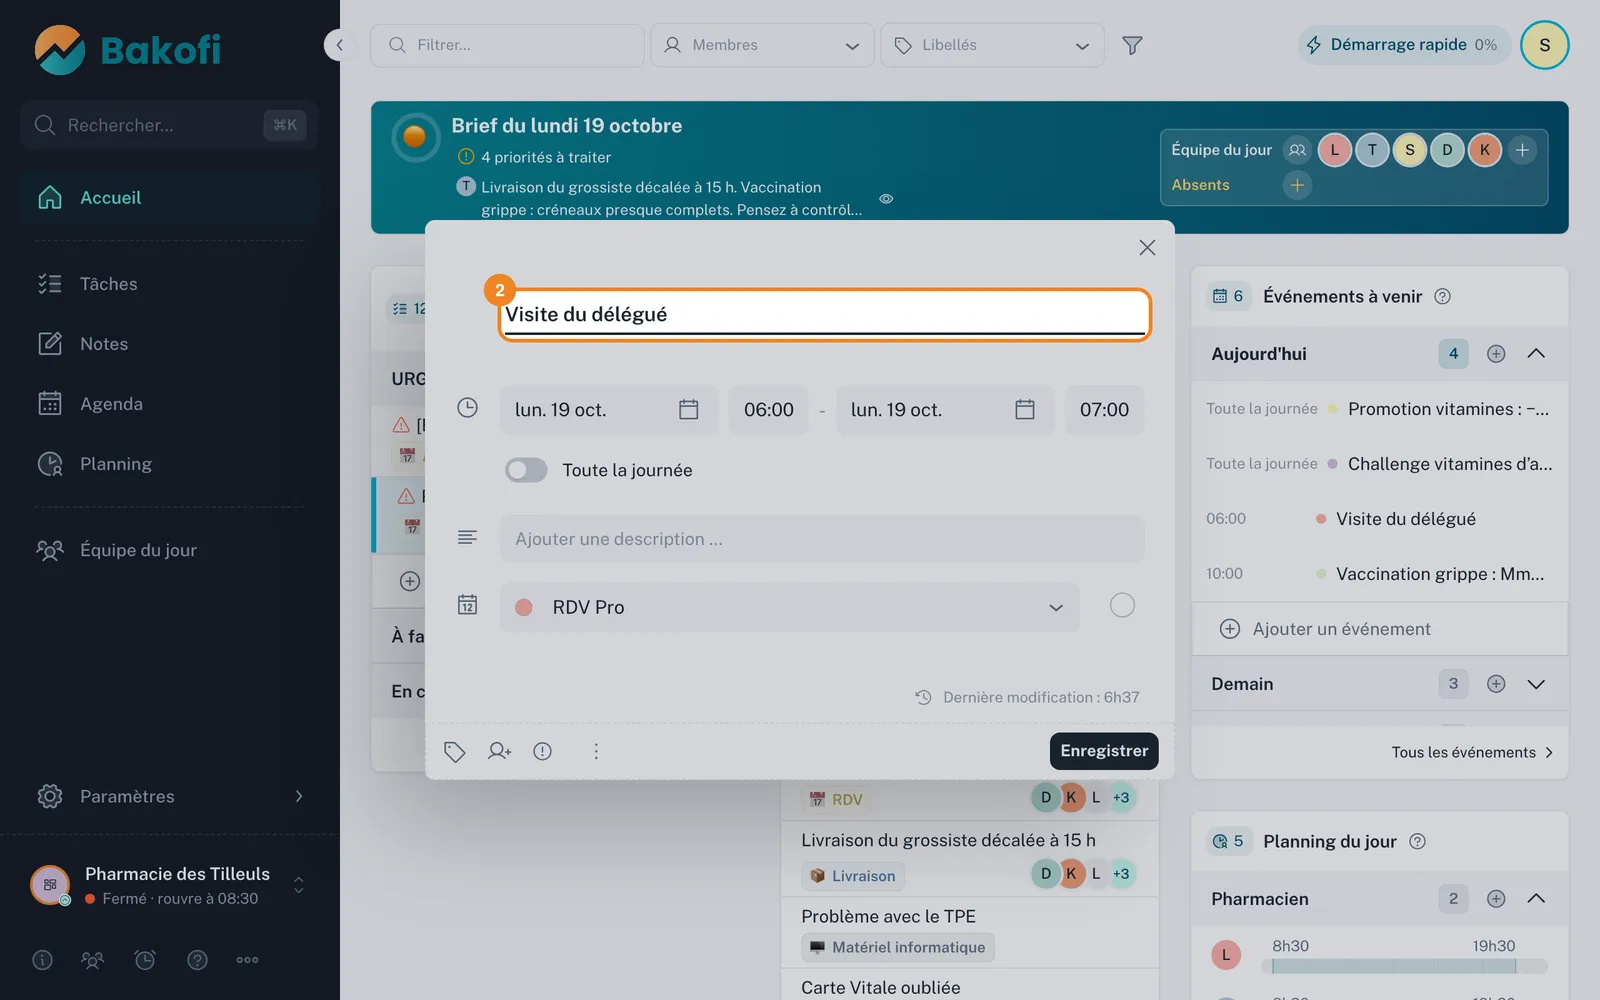Open the start date calendar picker icon
This screenshot has width=1600, height=1000.
pyautogui.click(x=688, y=409)
